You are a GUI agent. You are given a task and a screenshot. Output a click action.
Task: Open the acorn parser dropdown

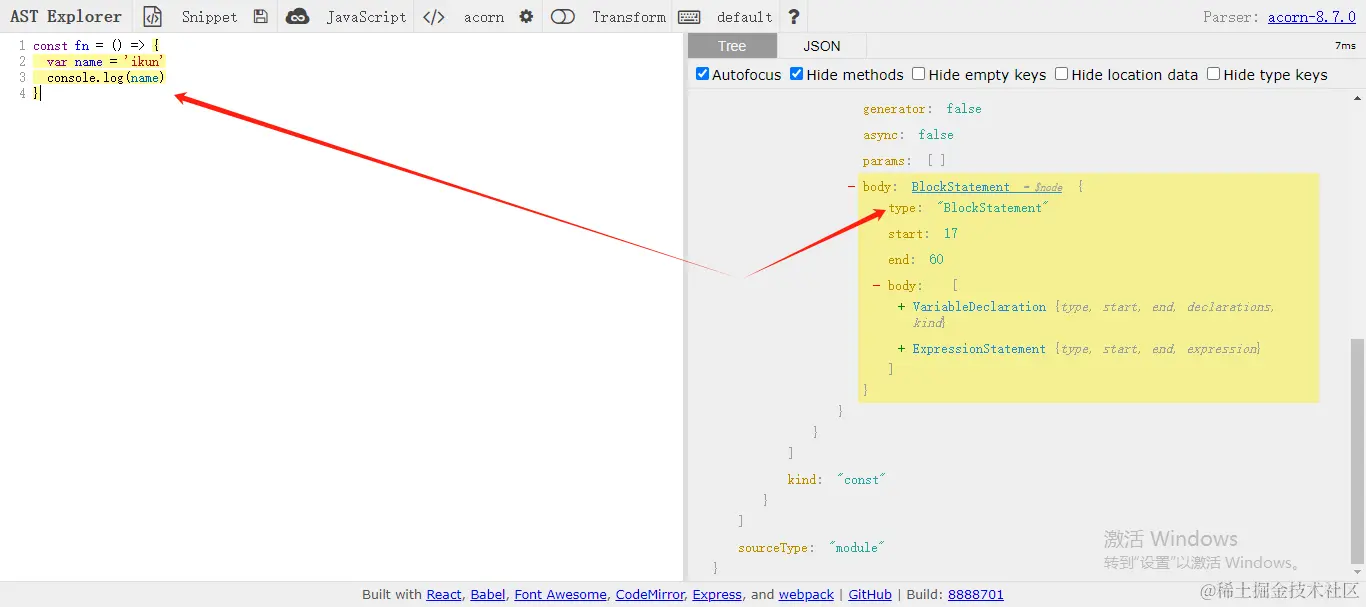(x=484, y=17)
